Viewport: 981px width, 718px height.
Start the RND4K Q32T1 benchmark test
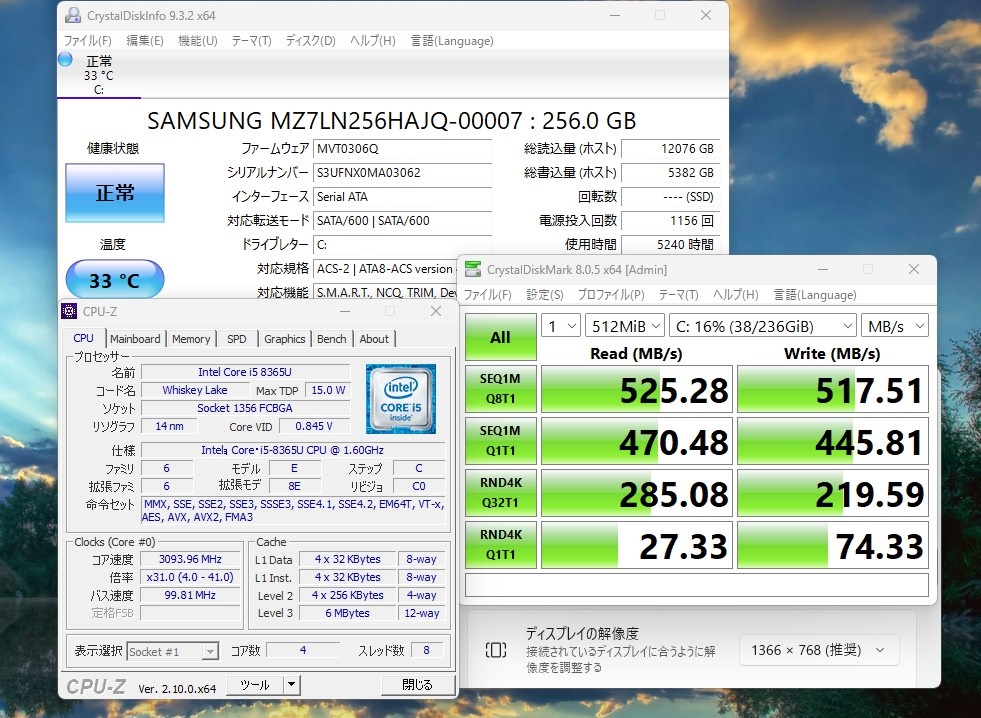pyautogui.click(x=501, y=493)
